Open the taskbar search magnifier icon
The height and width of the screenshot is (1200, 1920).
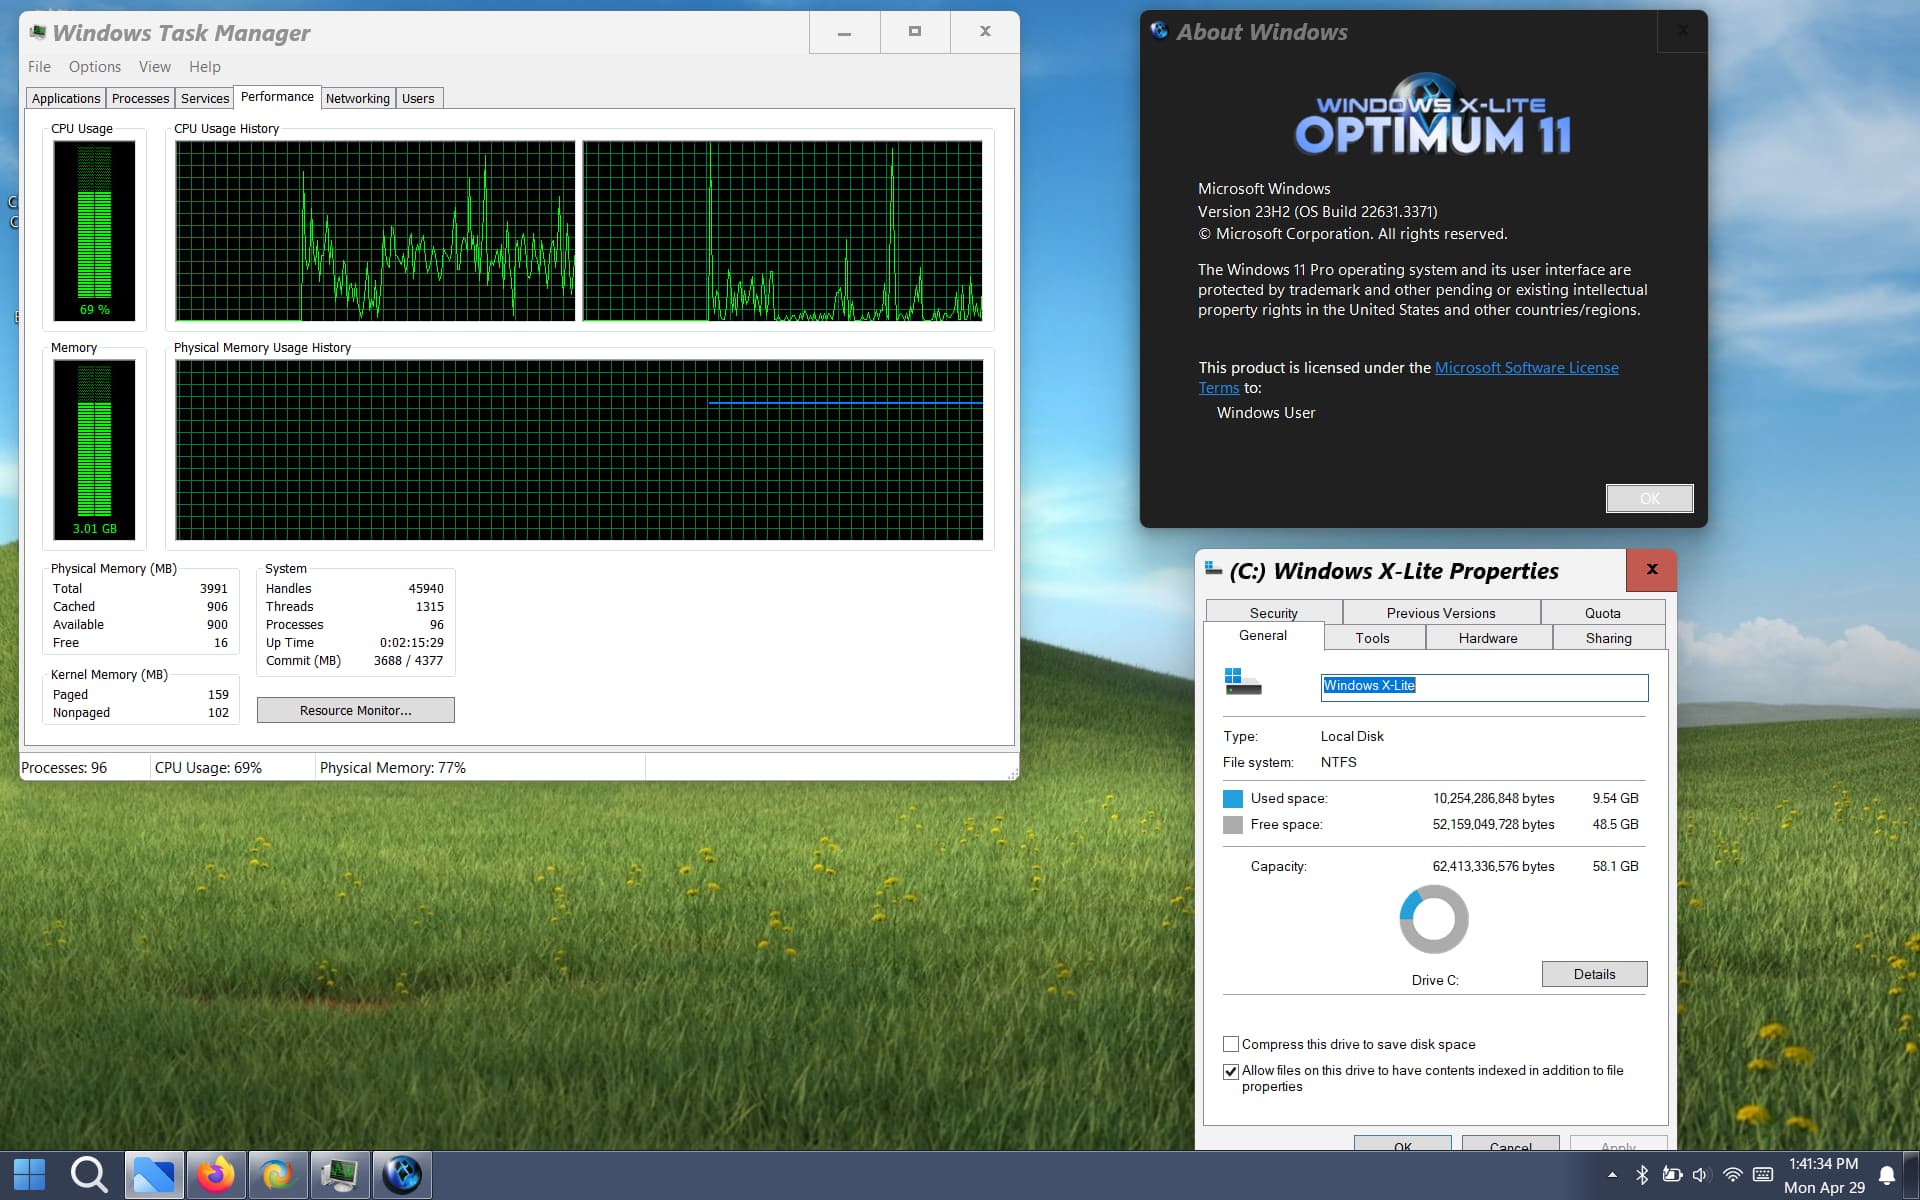(x=90, y=1175)
